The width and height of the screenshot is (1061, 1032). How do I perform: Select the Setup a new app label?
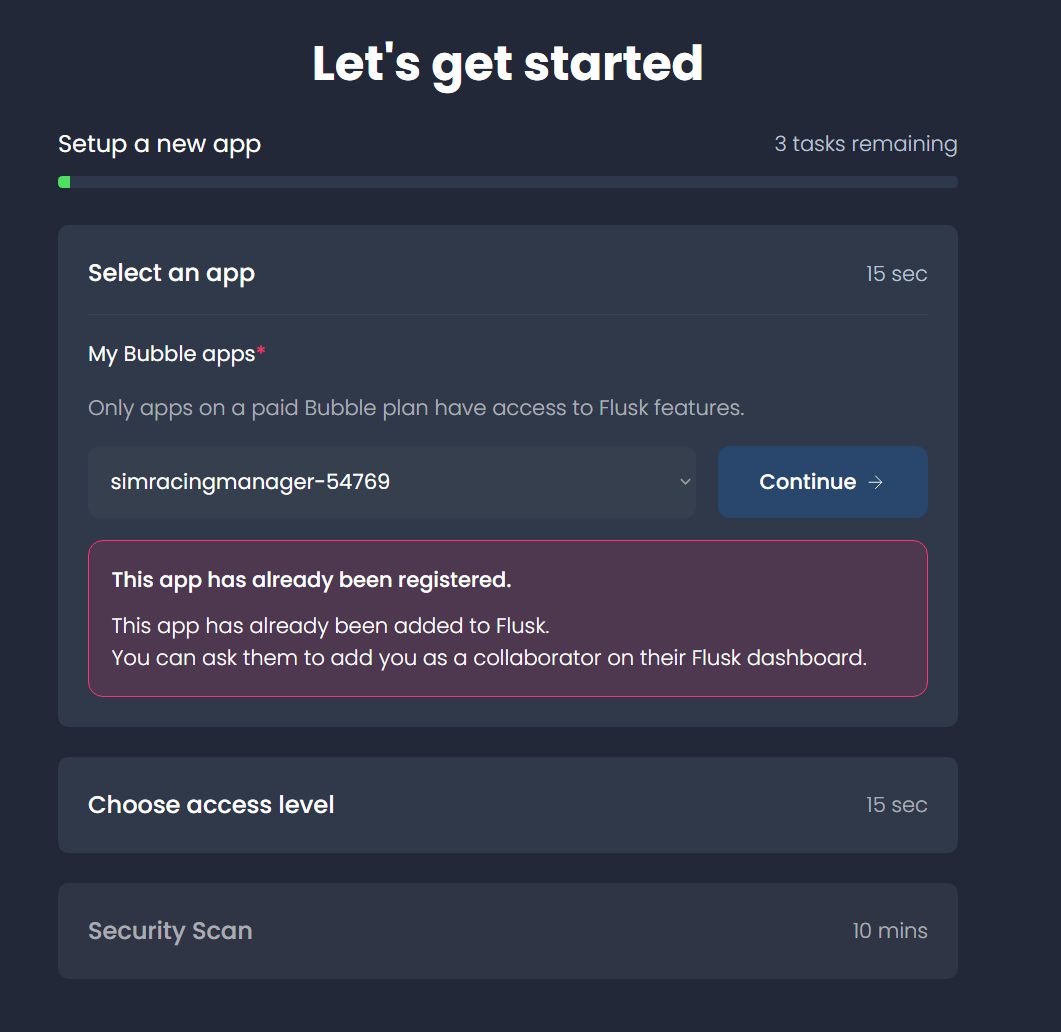pos(159,143)
